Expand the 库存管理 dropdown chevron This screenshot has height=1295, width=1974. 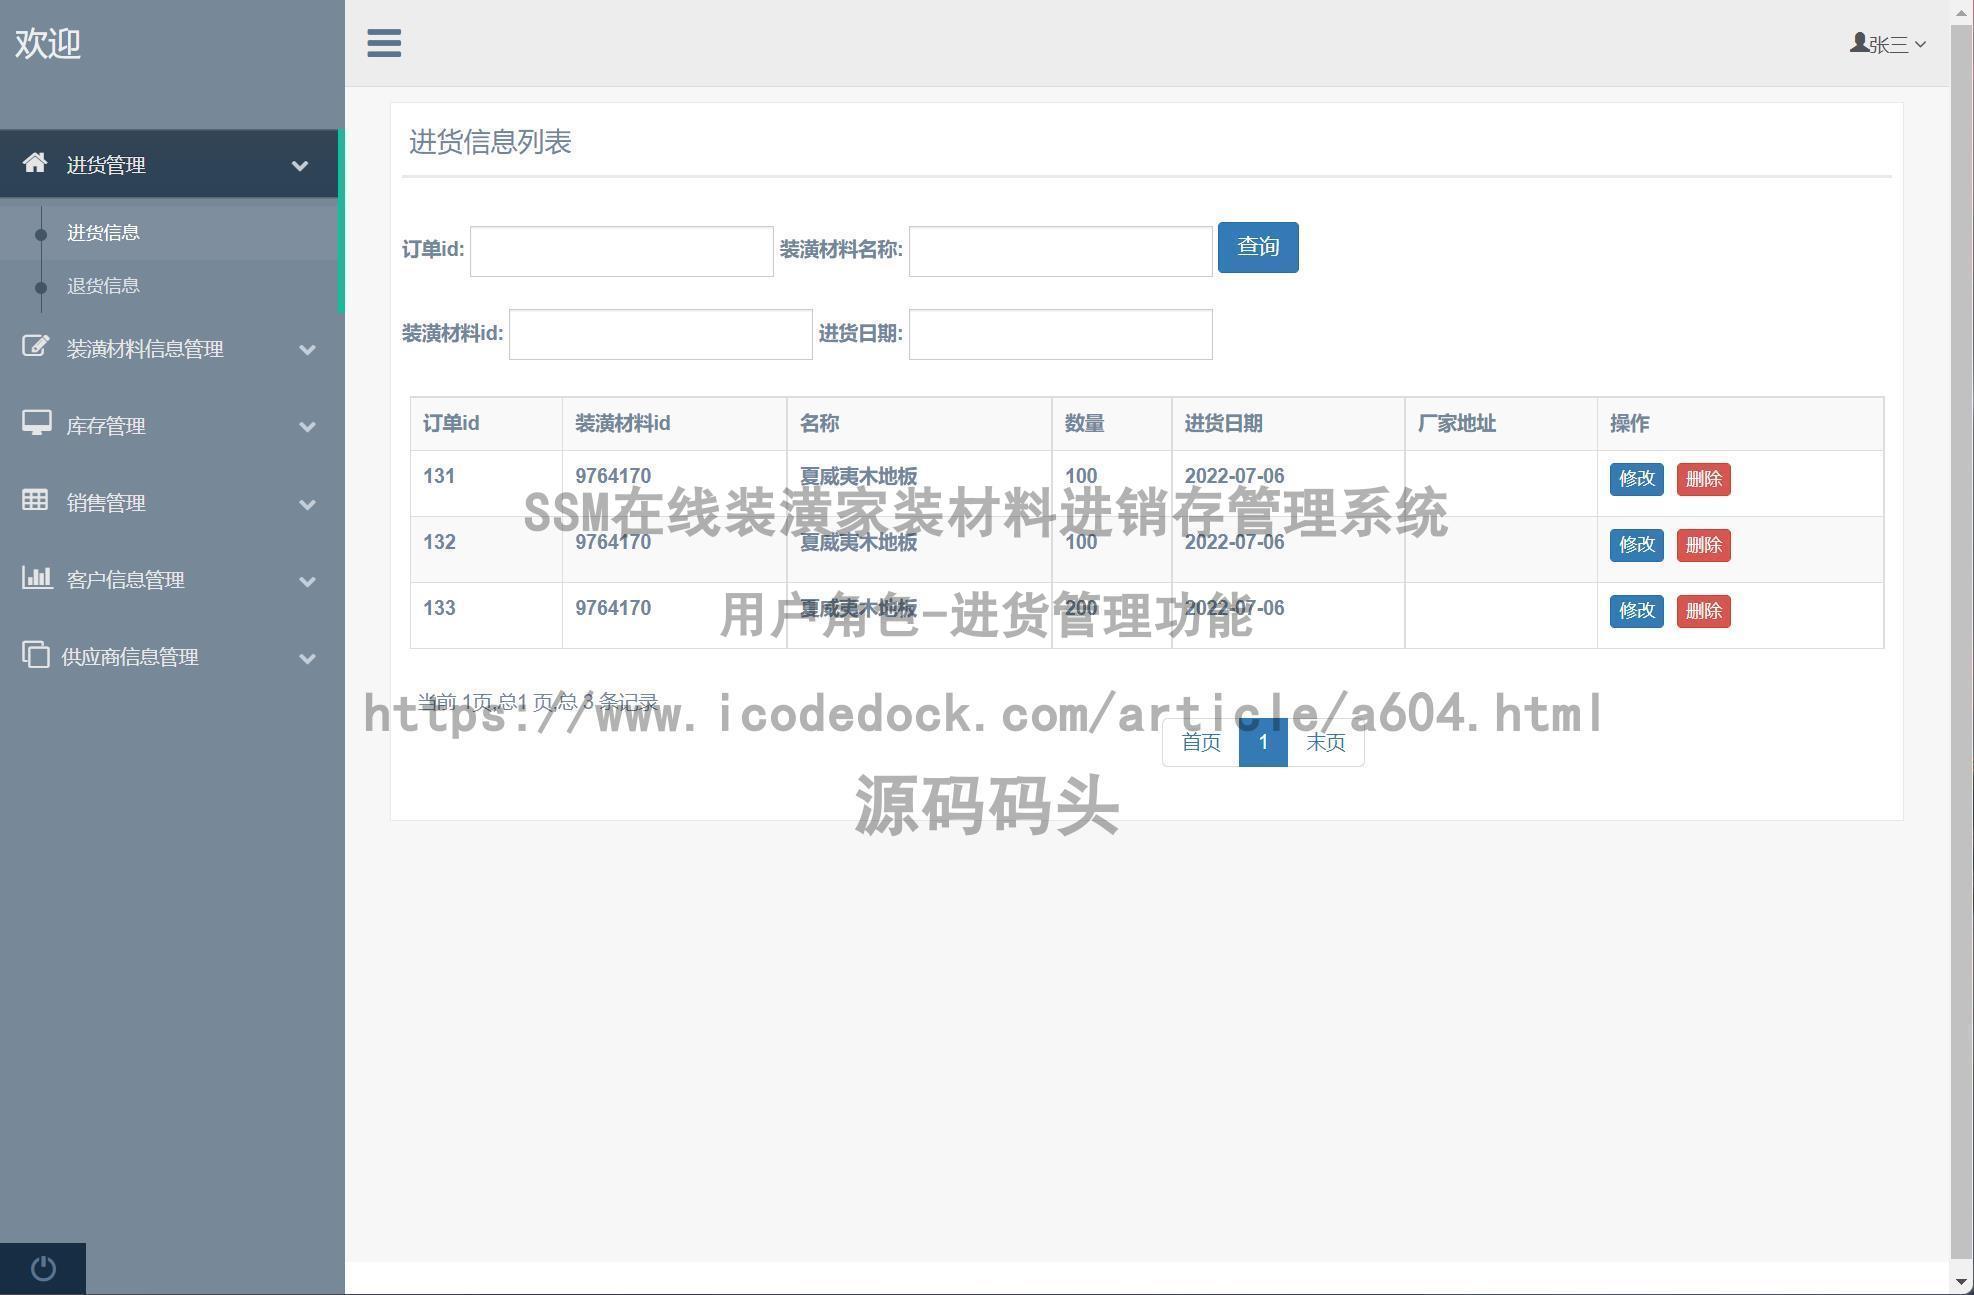click(307, 427)
